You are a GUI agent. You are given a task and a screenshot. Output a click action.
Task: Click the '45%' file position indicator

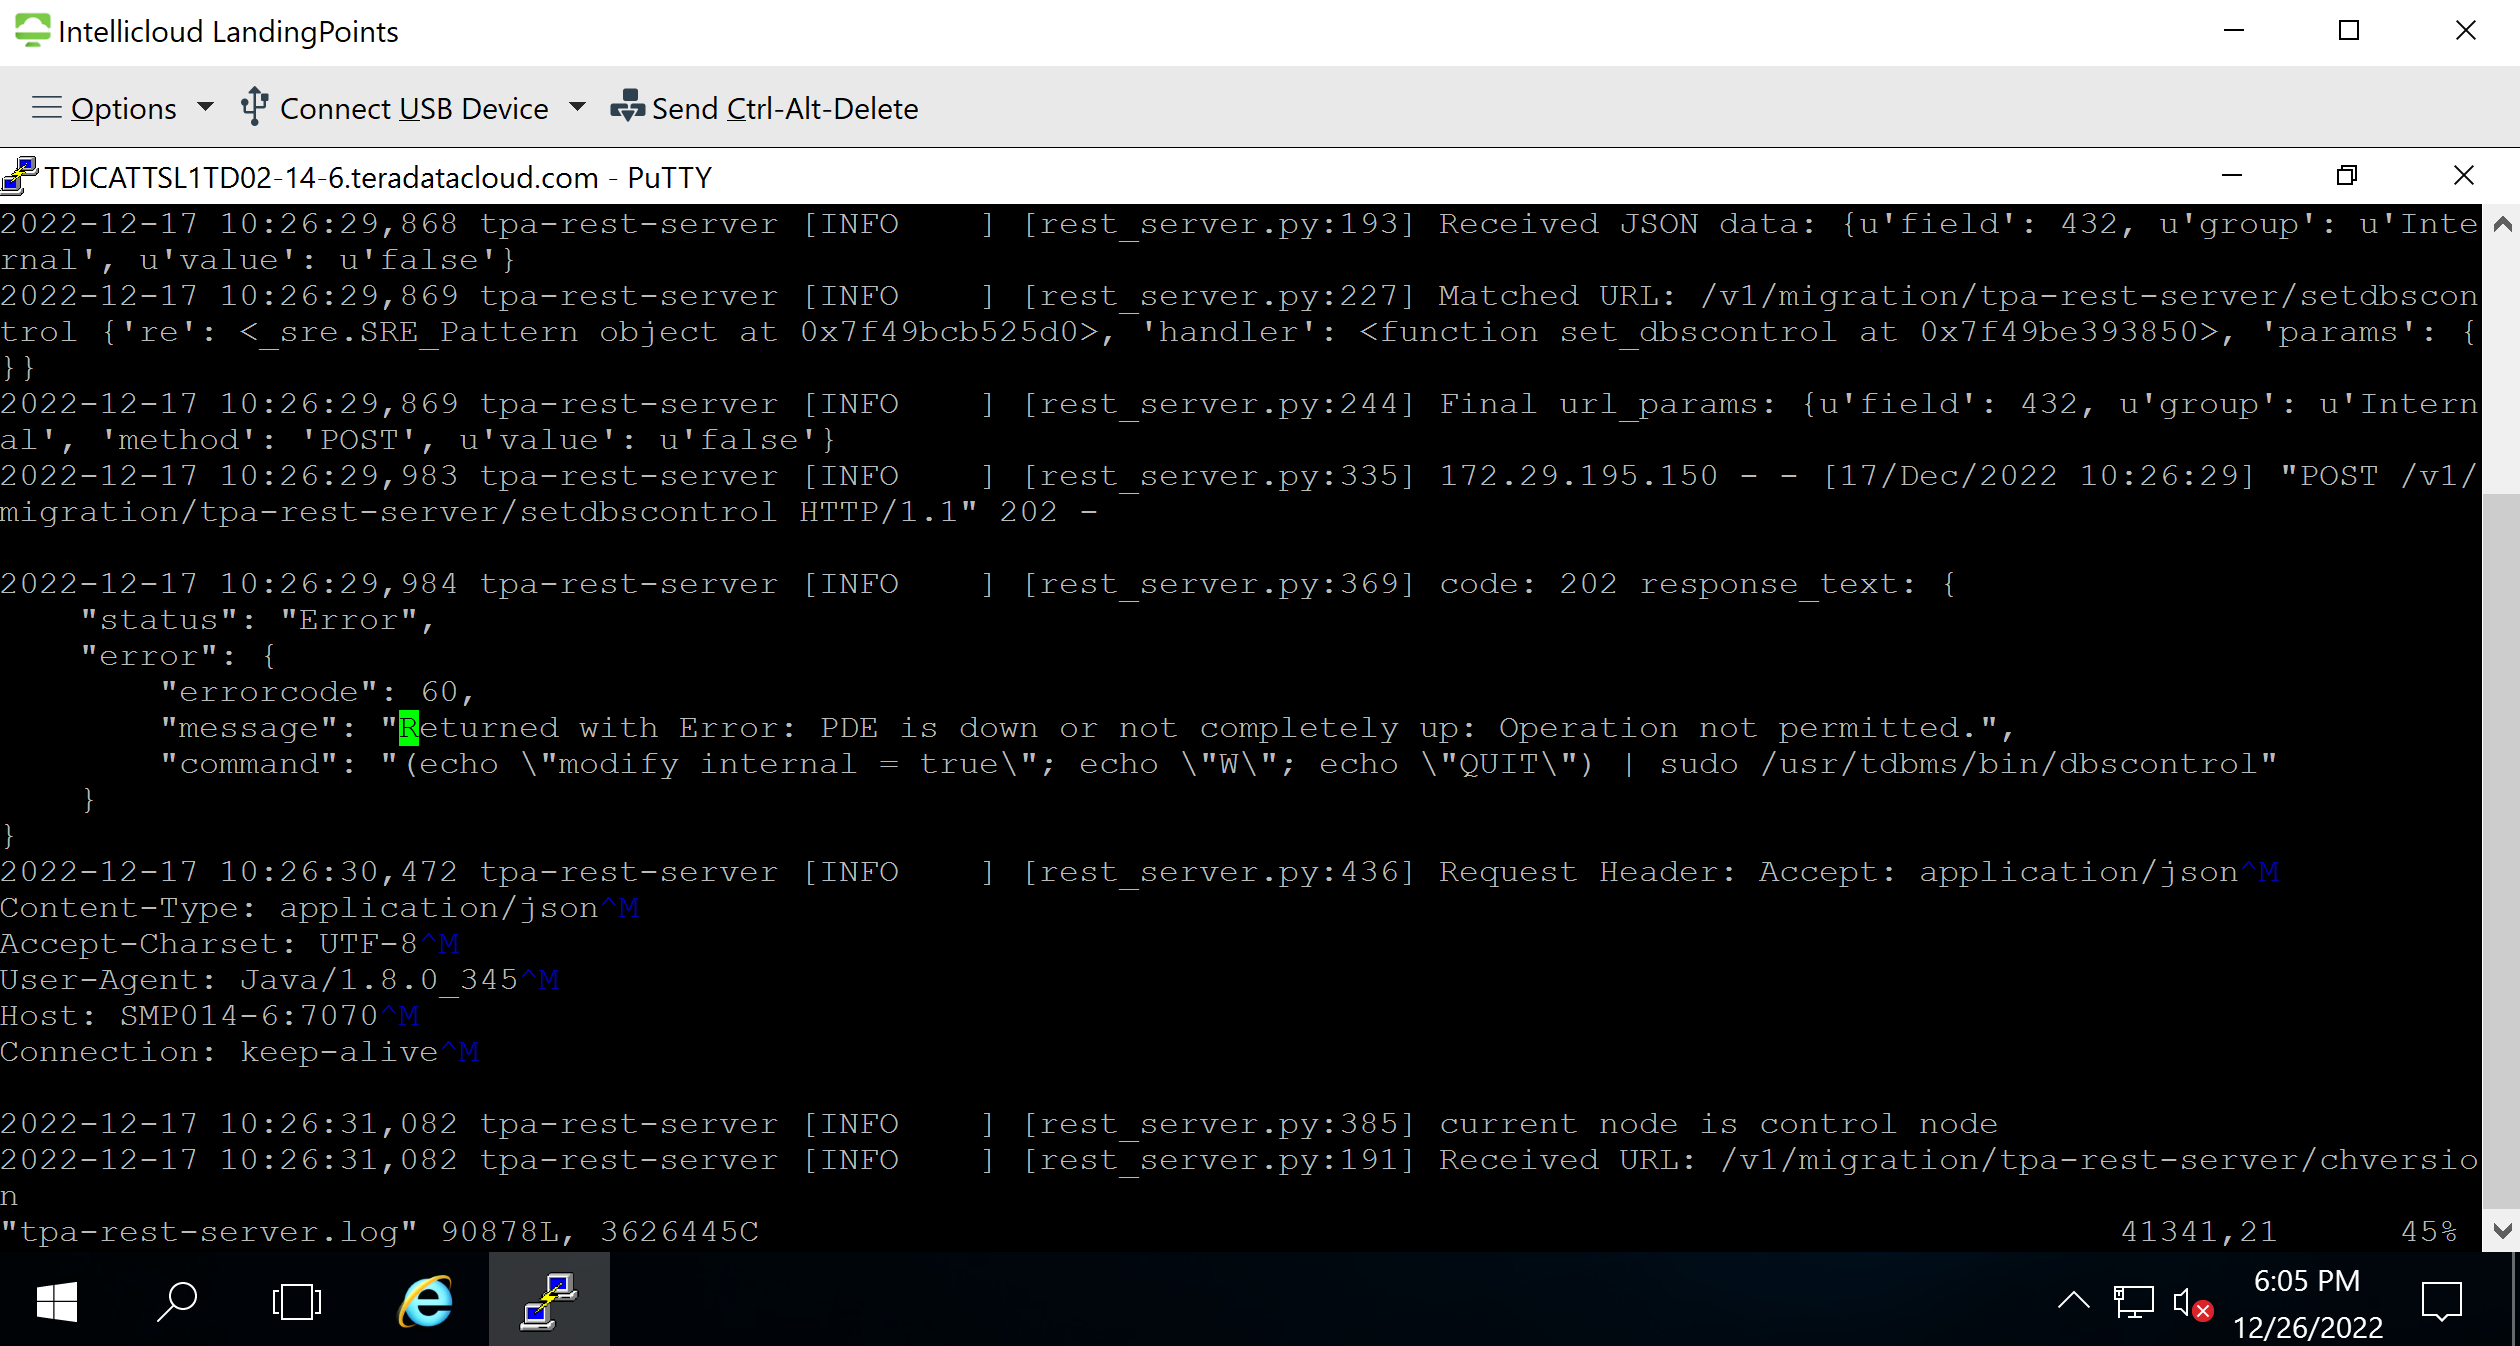(x=2429, y=1232)
